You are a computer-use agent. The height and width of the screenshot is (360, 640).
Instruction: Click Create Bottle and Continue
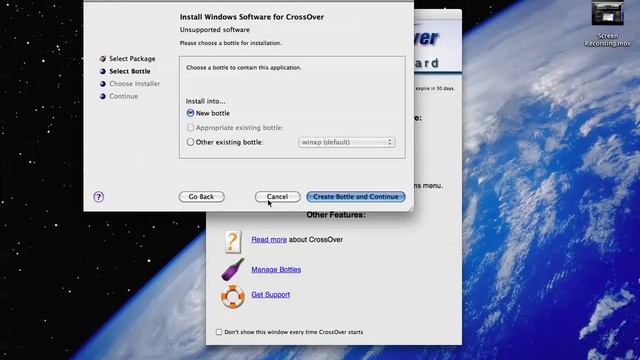[356, 197]
